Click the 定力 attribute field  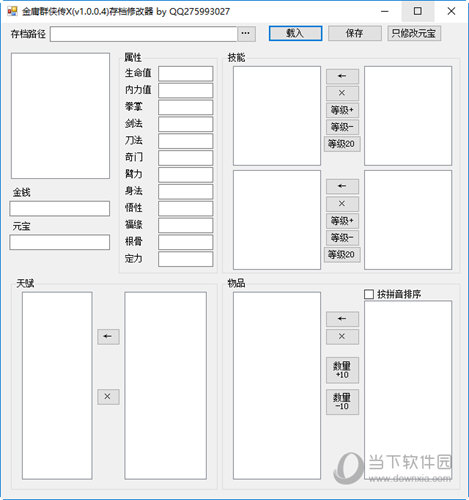pos(186,259)
